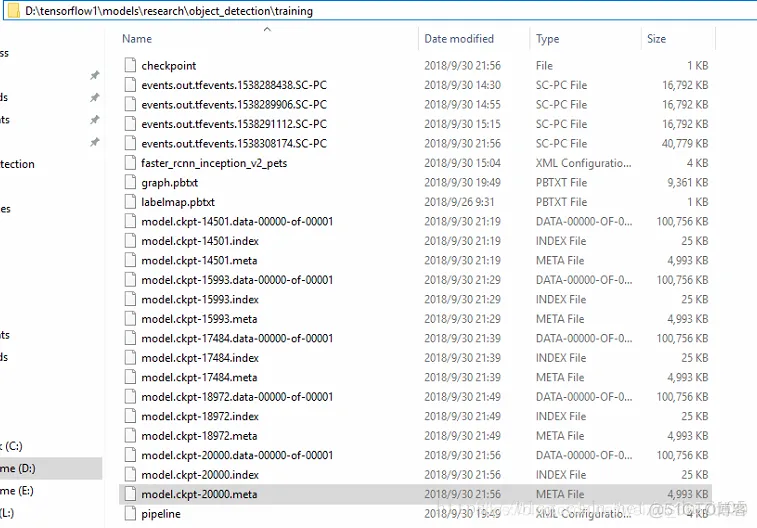Click the pin icon beside the item ending in ts
The image size is (757, 528).
click(95, 119)
